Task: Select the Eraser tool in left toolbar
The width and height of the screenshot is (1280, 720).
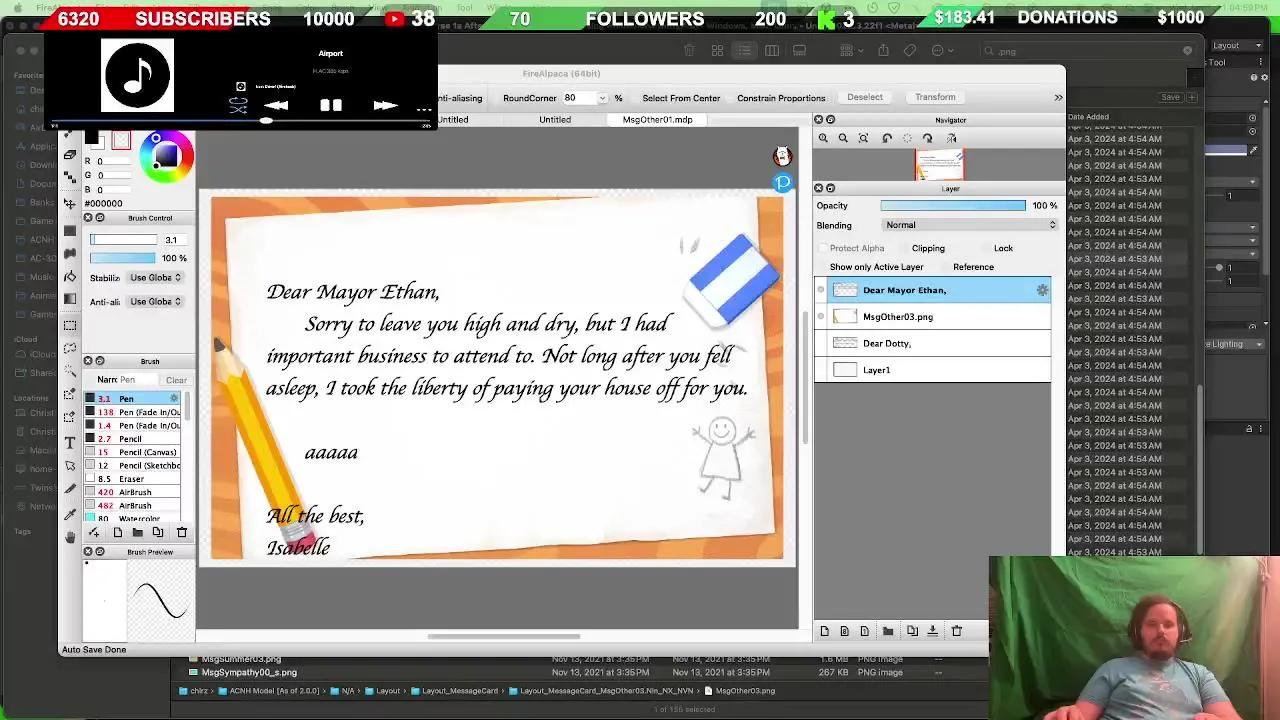Action: pos(70,155)
